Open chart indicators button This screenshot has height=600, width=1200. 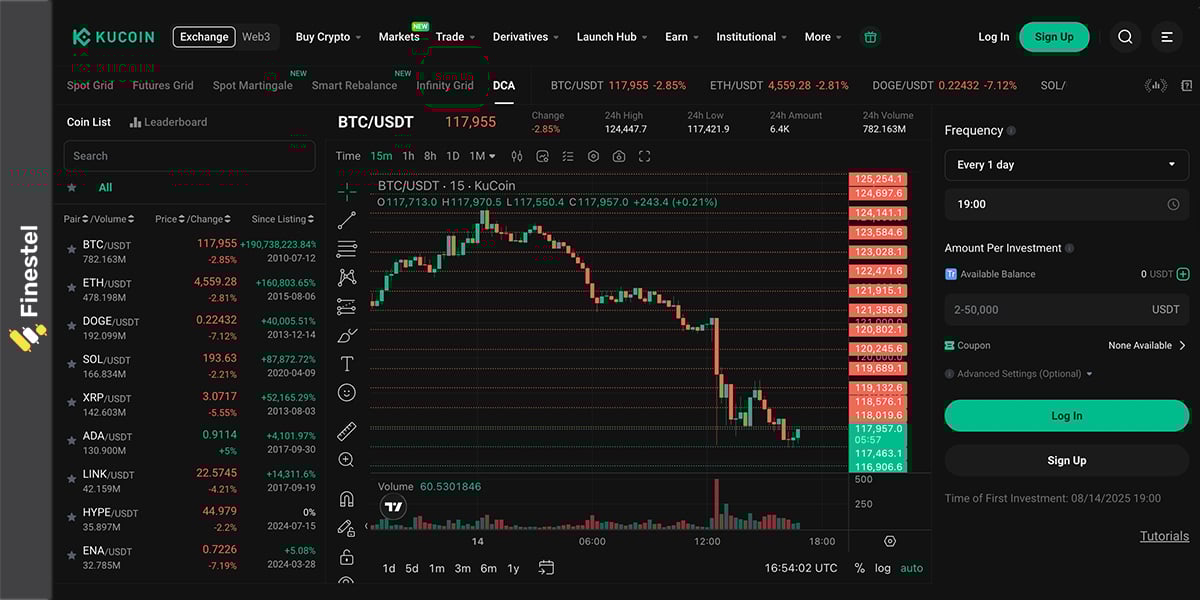click(x=542, y=156)
